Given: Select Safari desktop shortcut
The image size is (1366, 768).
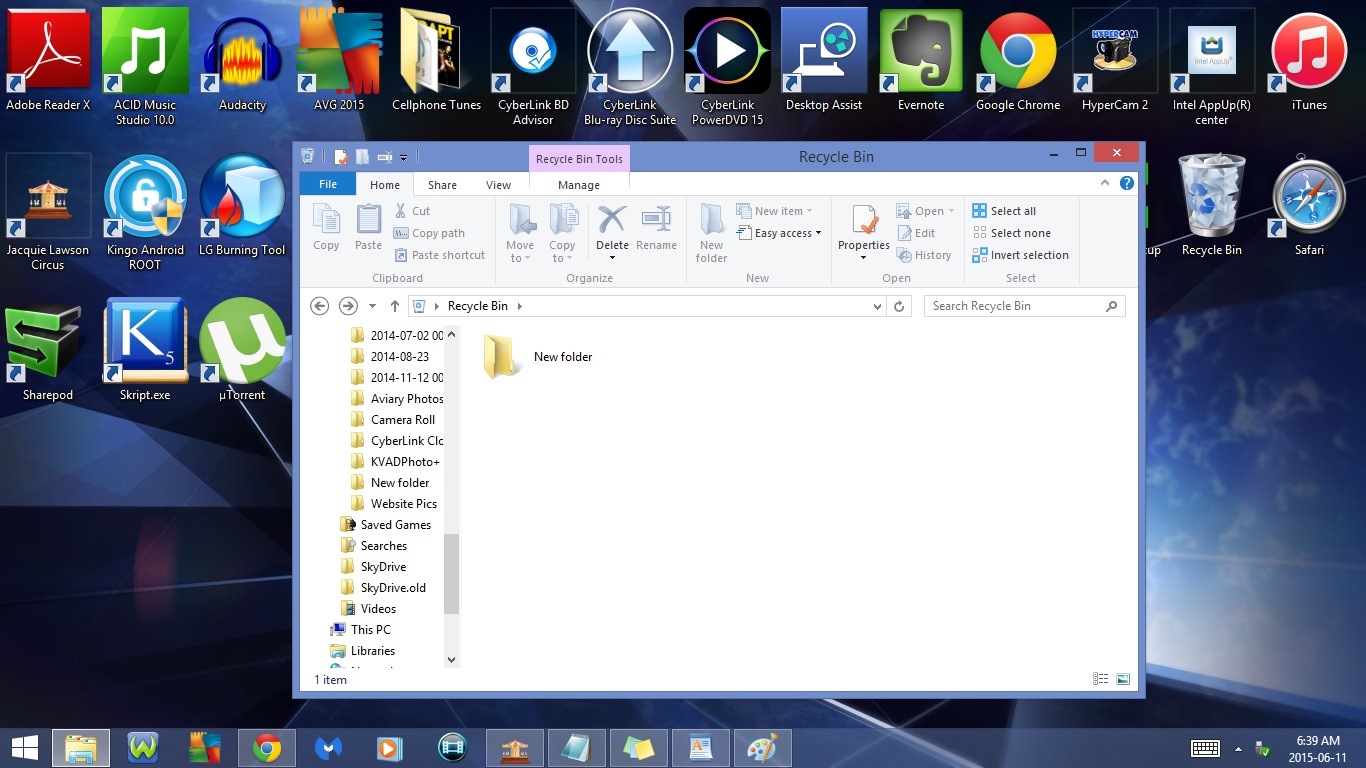Looking at the screenshot, I should point(1309,205).
